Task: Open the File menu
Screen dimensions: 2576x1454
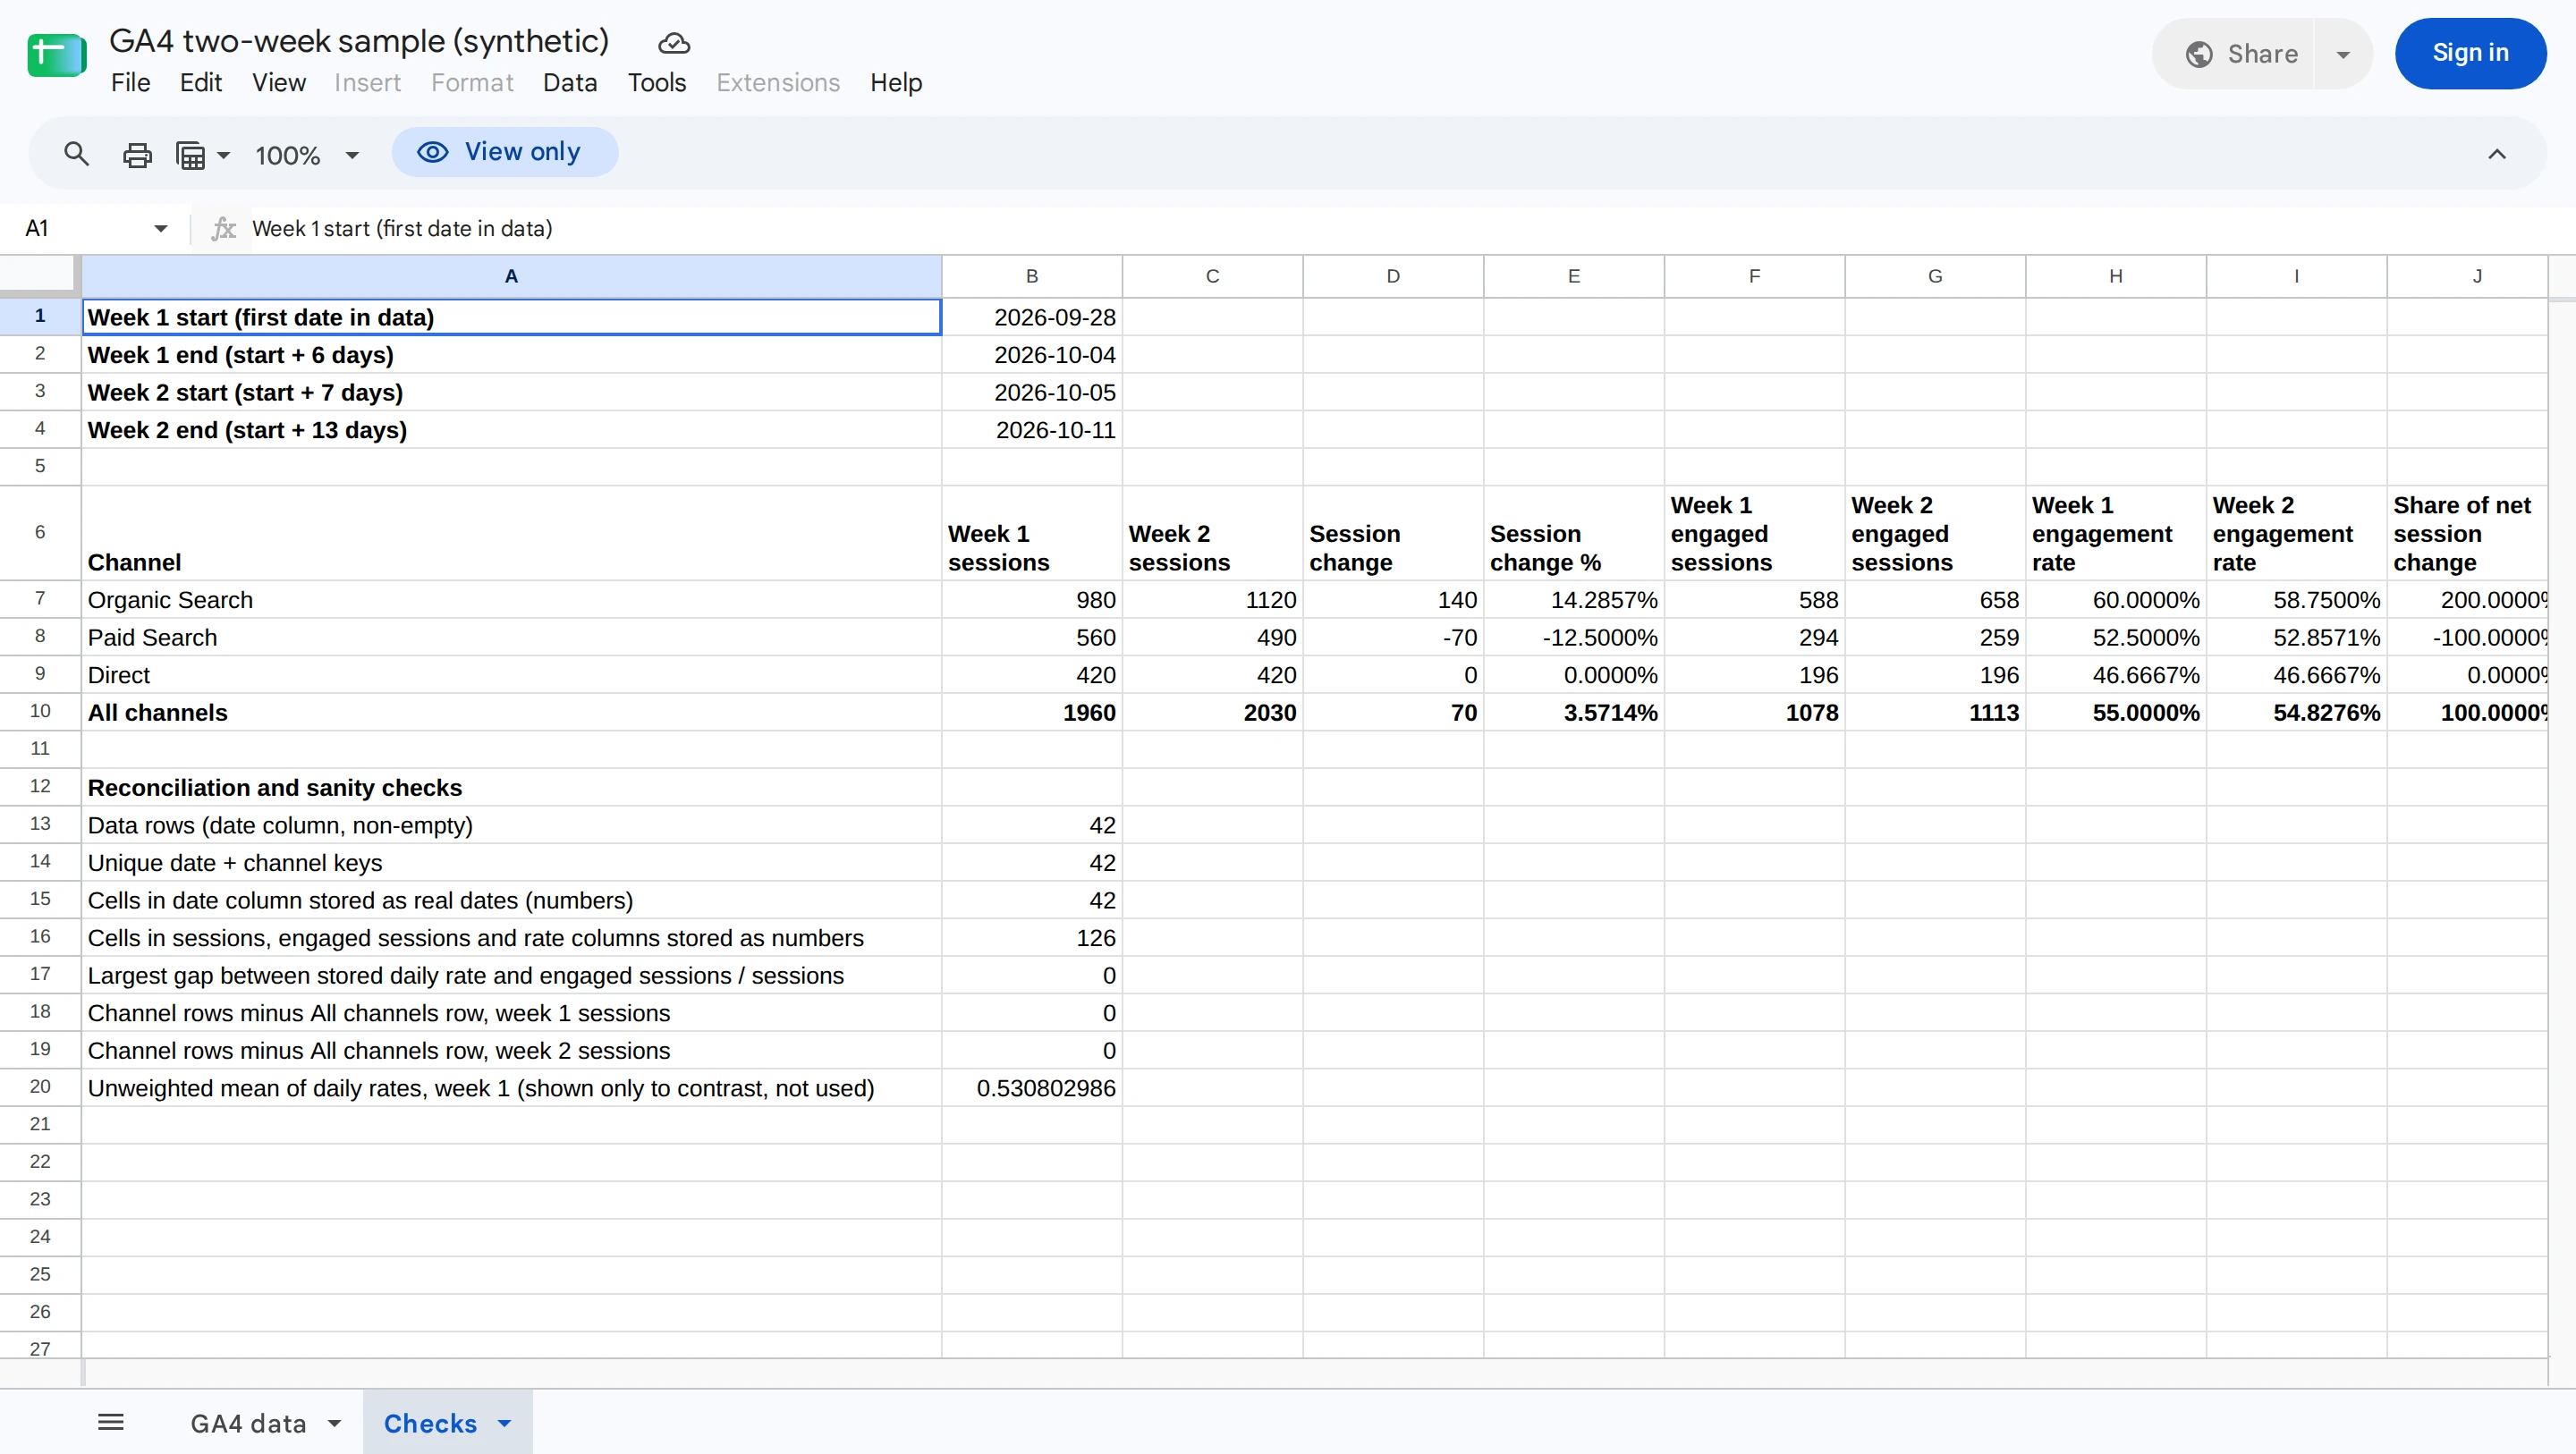Action: 131,83
